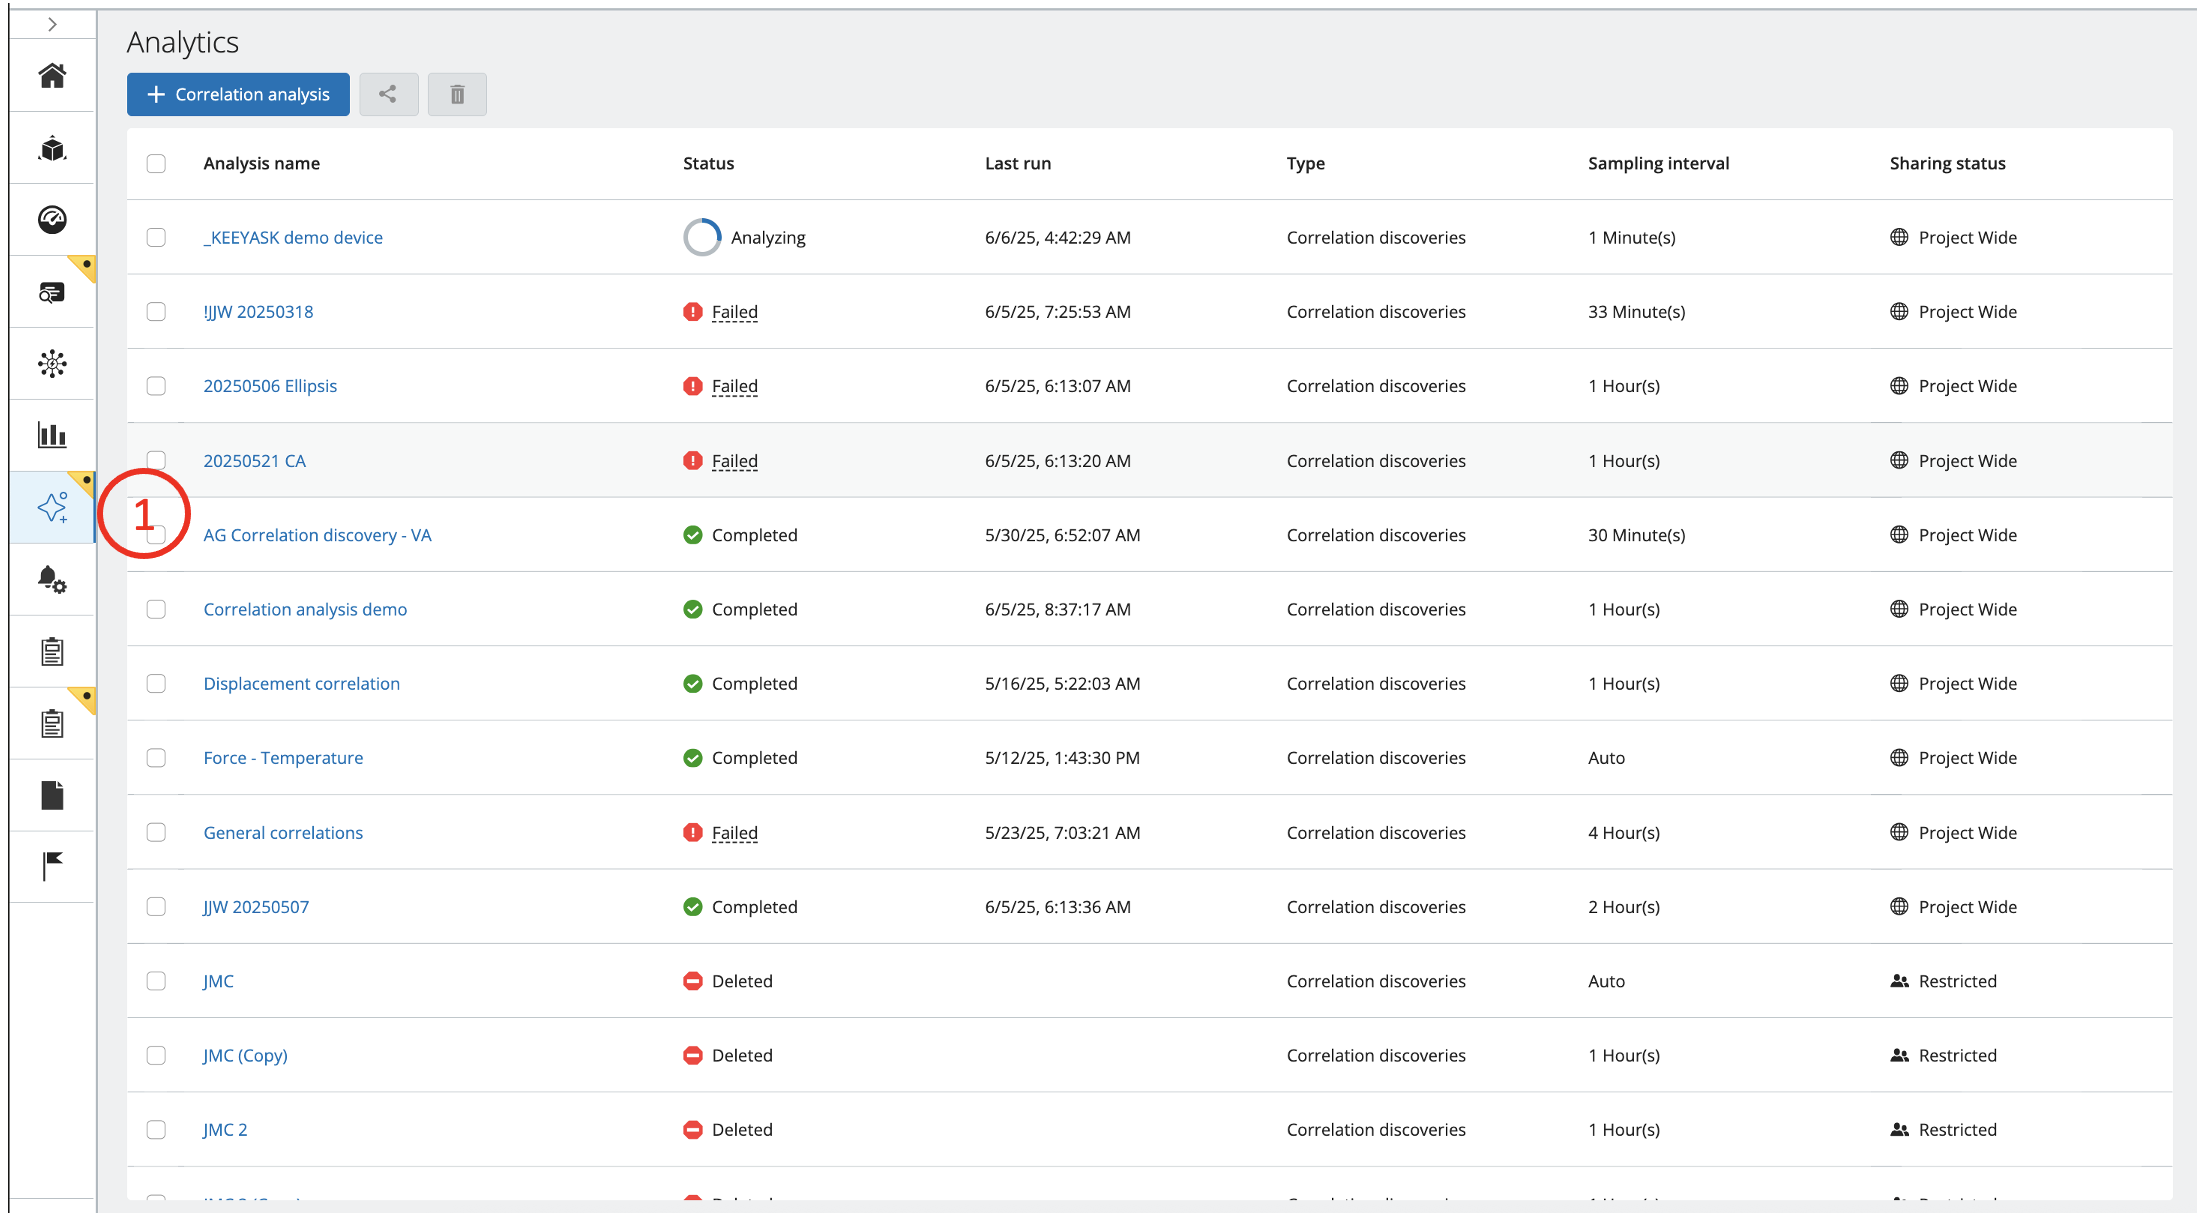Screen dimensions: 2204x1218
Task: Click the bar chart sidebar icon
Action: pos(52,435)
